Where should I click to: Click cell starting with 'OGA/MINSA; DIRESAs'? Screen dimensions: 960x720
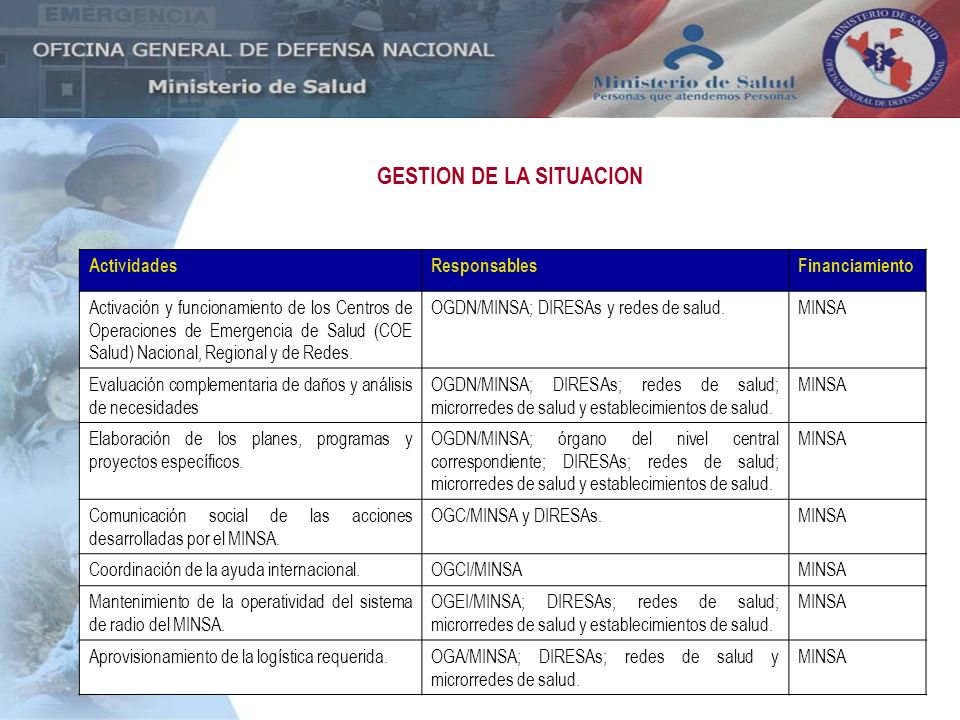[x=605, y=667]
